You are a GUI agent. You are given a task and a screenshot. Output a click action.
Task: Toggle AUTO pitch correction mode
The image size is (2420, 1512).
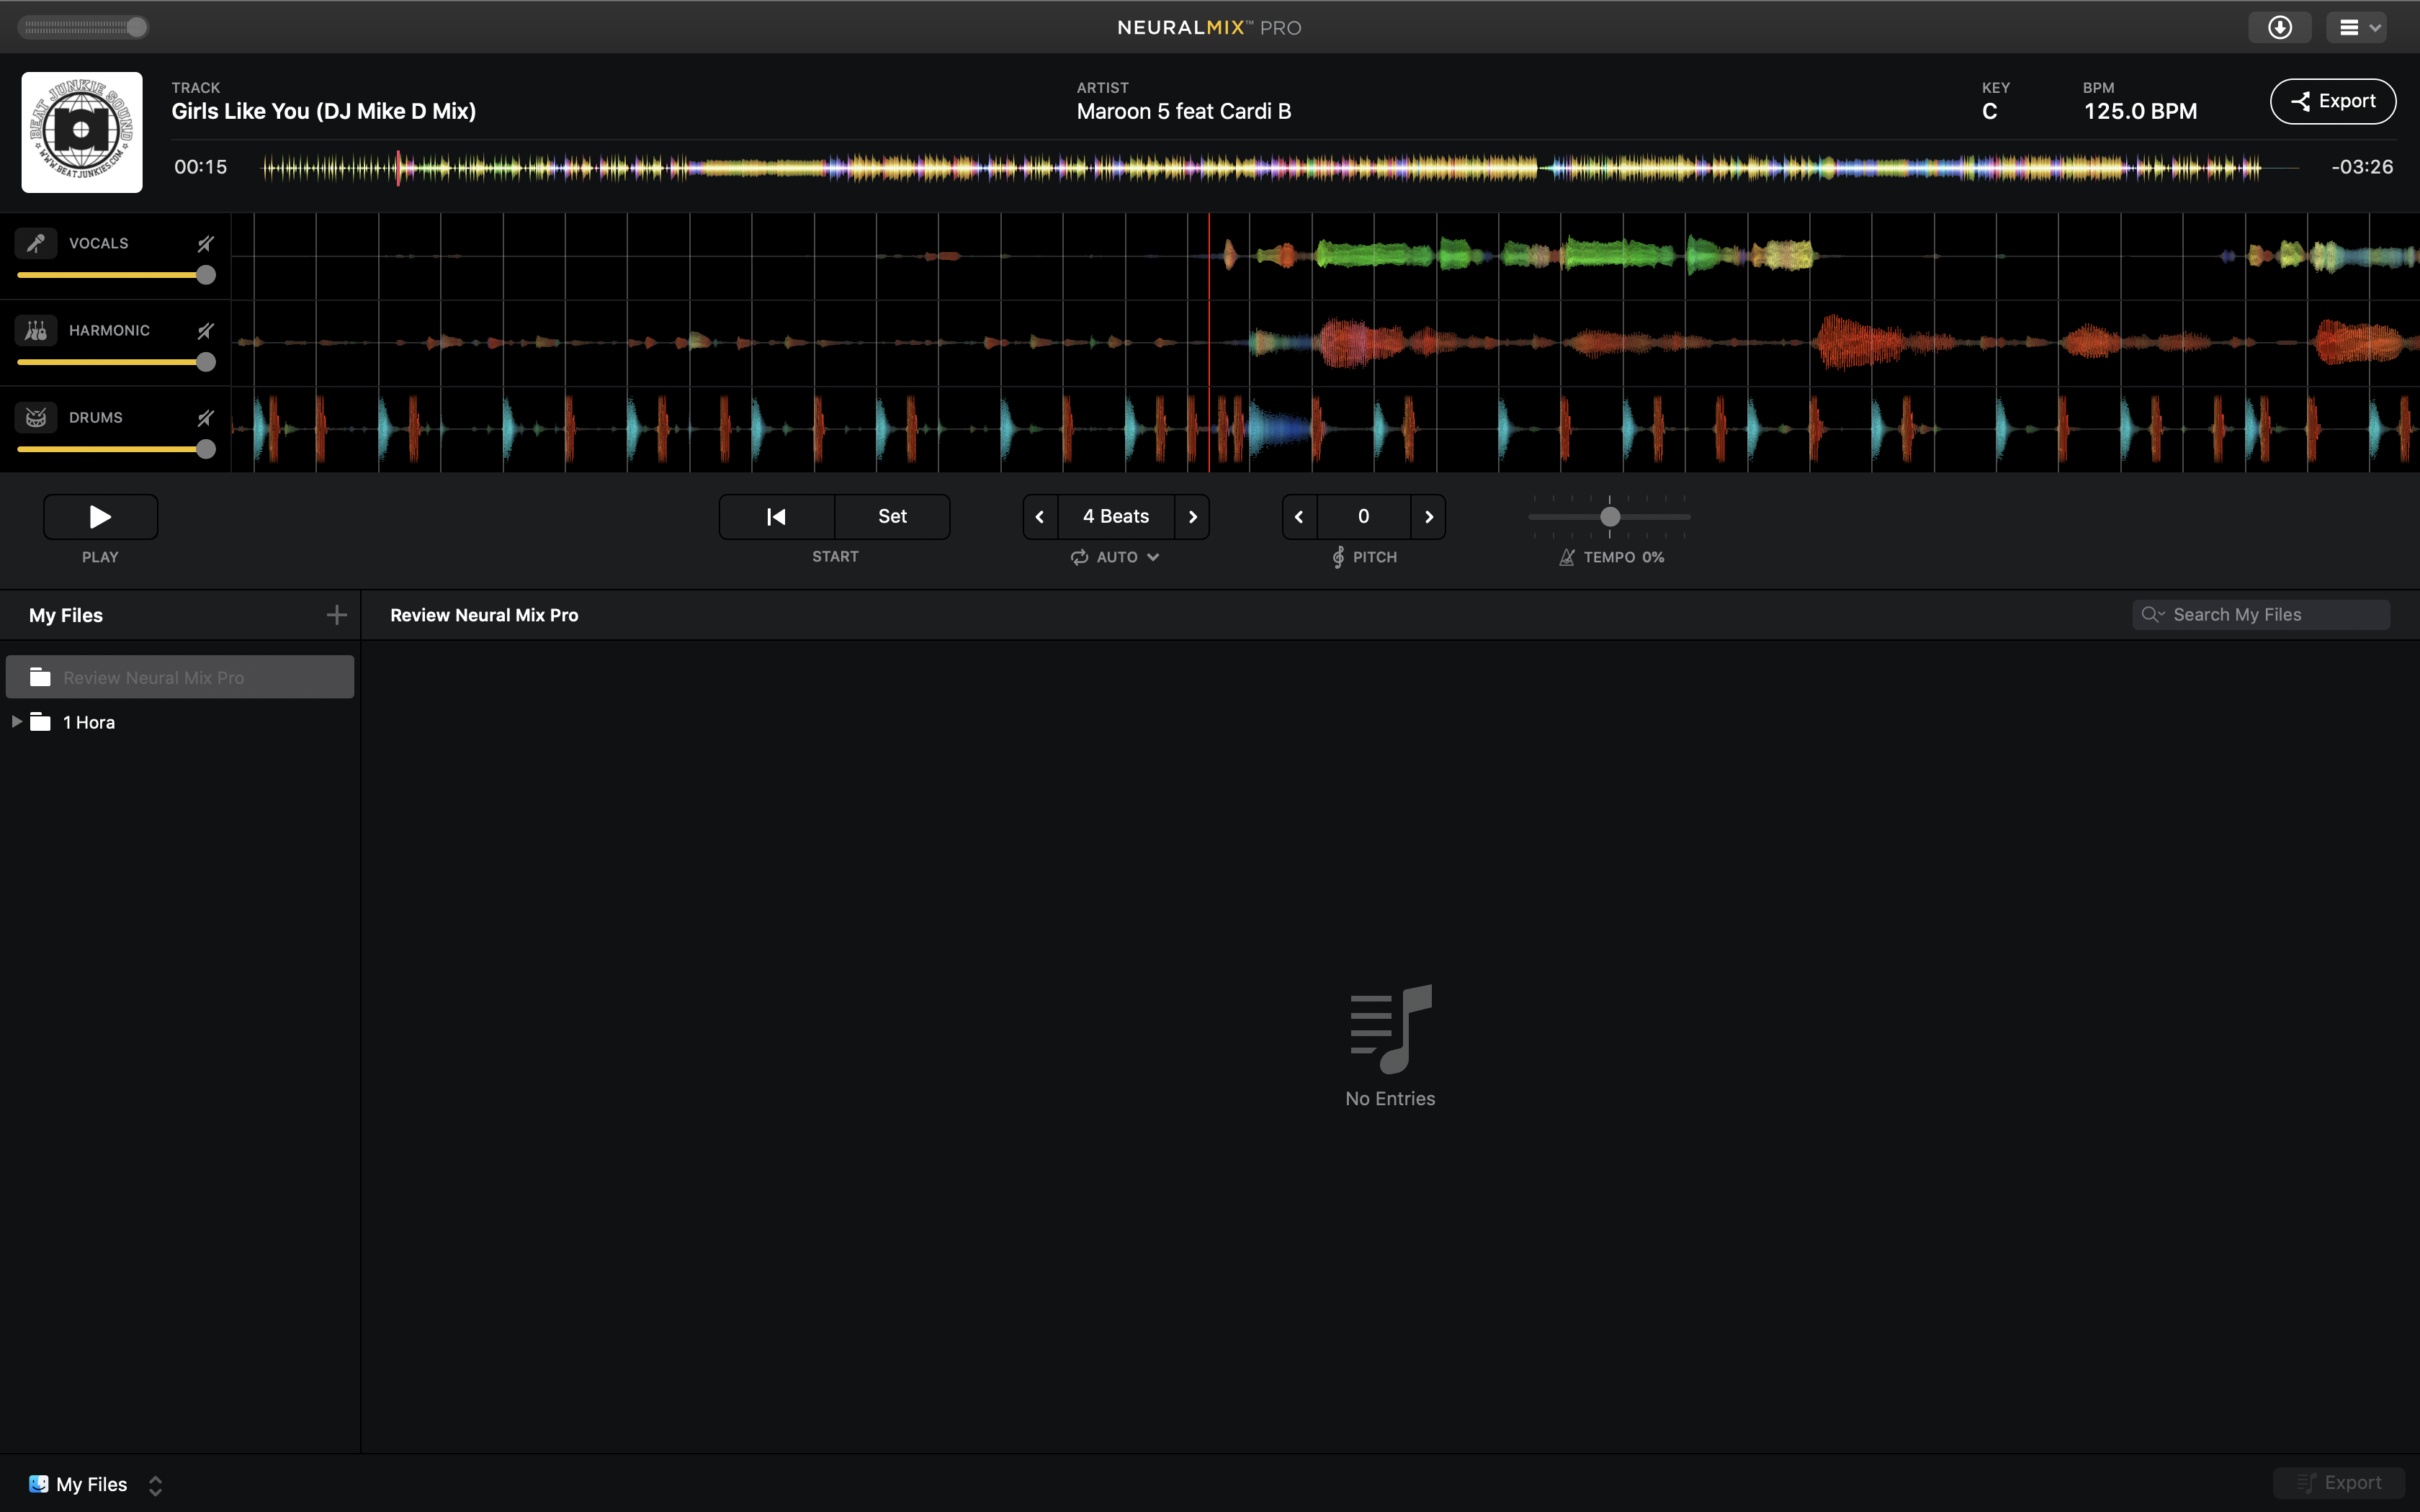click(1115, 557)
